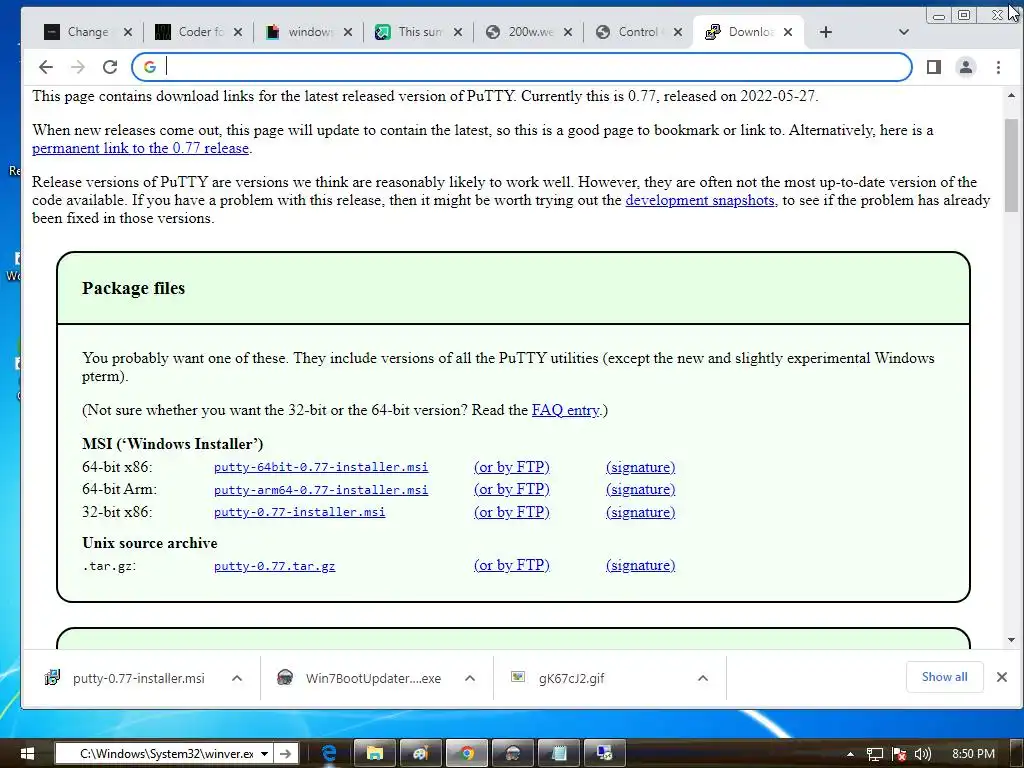Open the FAQ entry link

pyautogui.click(x=566, y=410)
